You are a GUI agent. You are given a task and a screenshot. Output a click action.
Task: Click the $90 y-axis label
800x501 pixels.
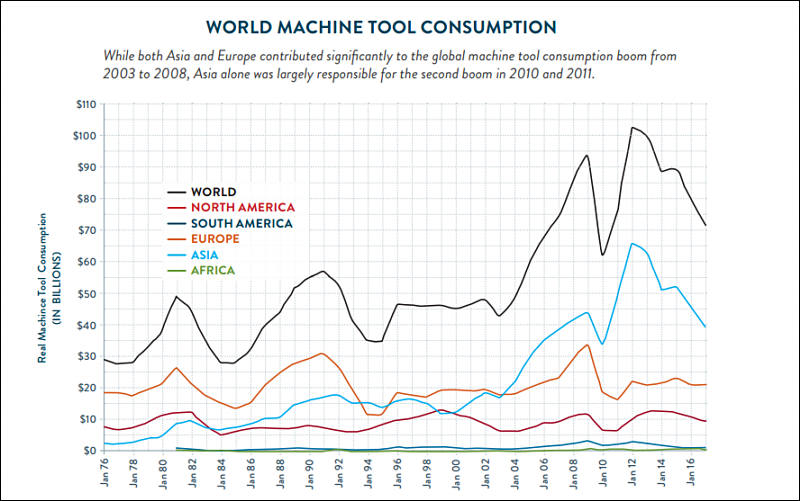[87, 167]
